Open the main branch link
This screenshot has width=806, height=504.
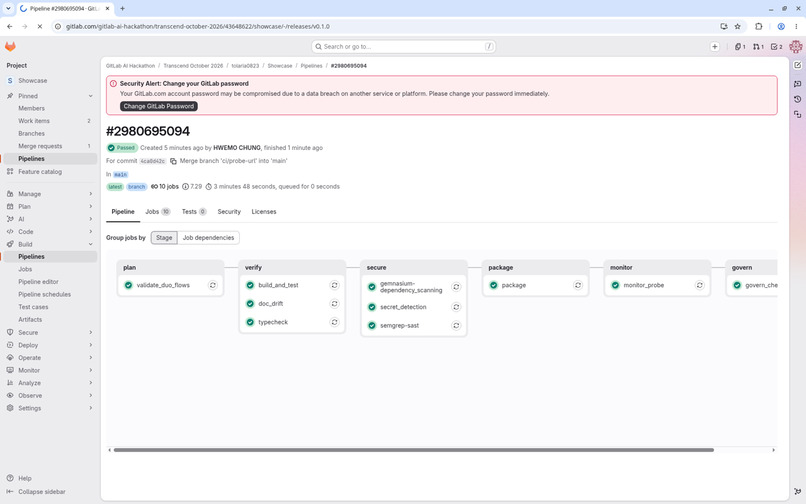tap(120, 174)
